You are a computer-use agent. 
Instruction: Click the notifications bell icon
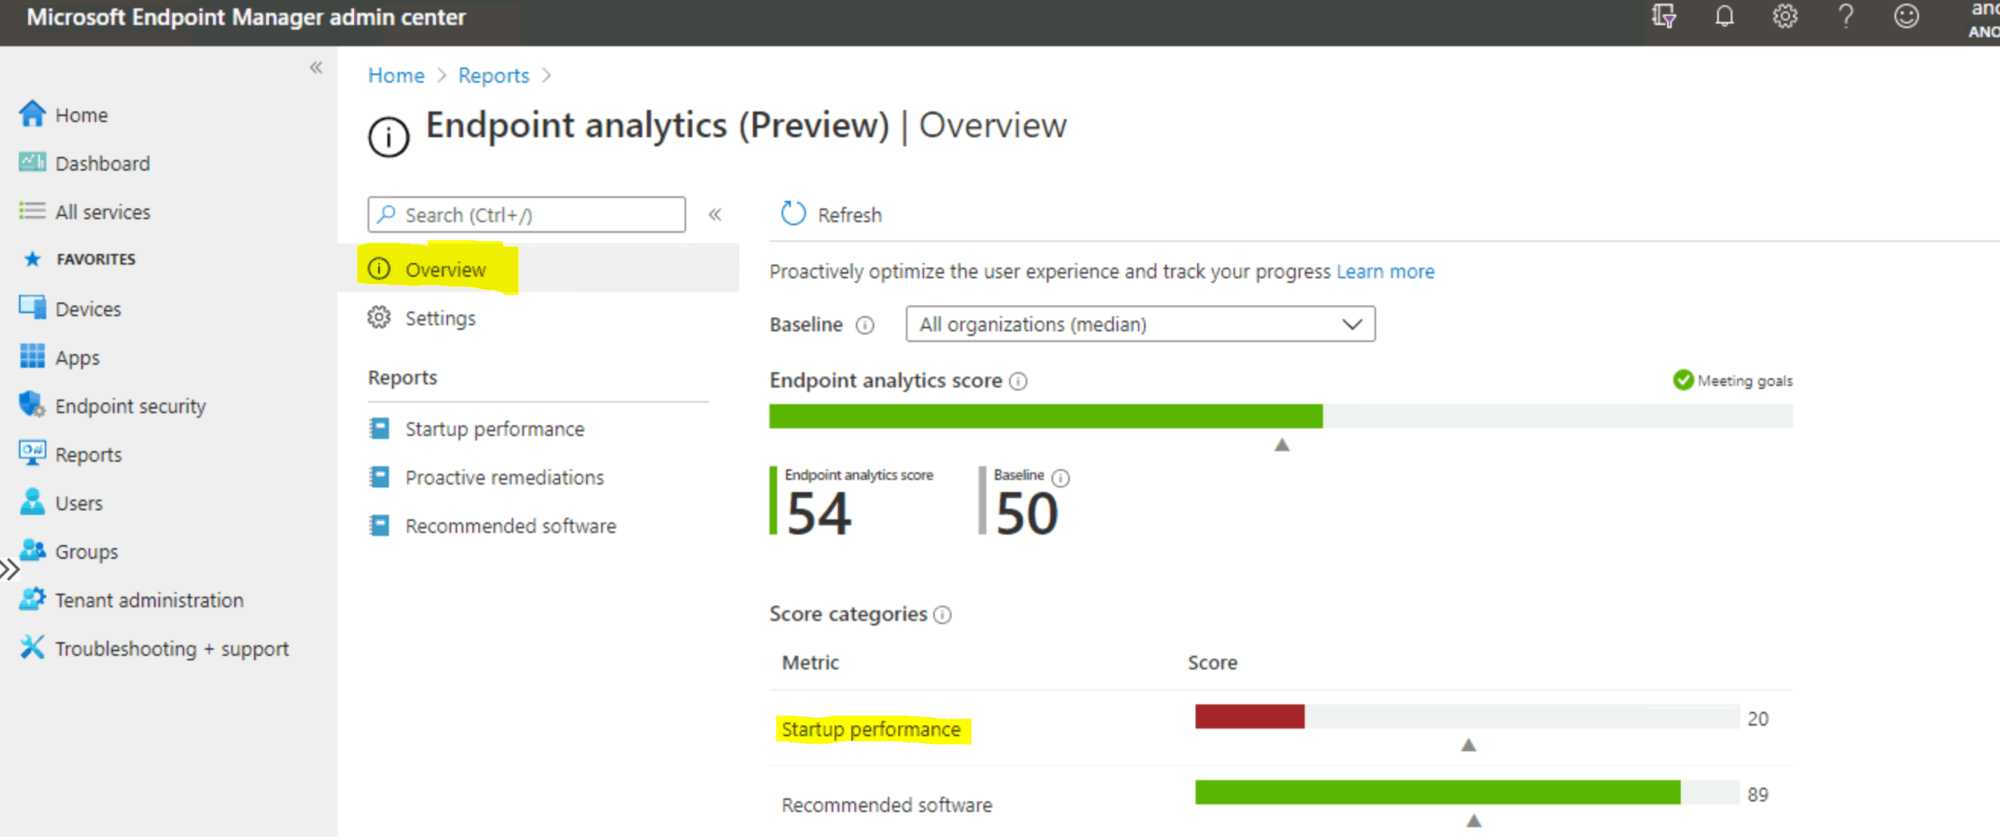(x=1724, y=17)
